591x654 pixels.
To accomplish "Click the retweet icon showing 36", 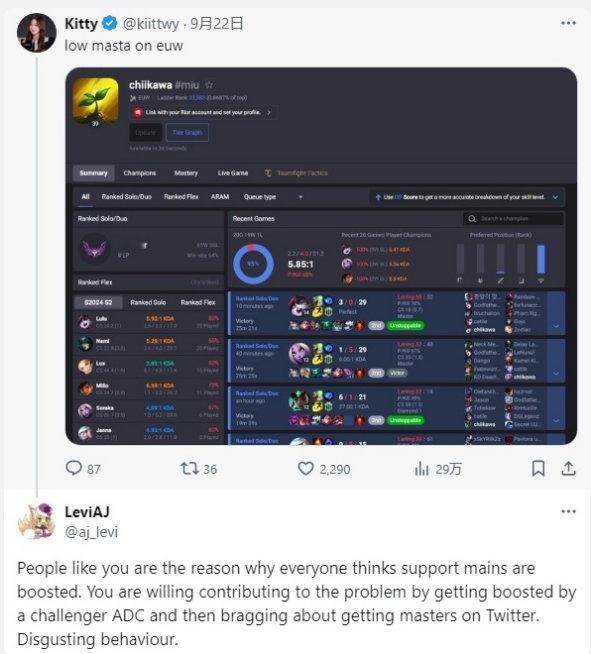I will point(189,468).
